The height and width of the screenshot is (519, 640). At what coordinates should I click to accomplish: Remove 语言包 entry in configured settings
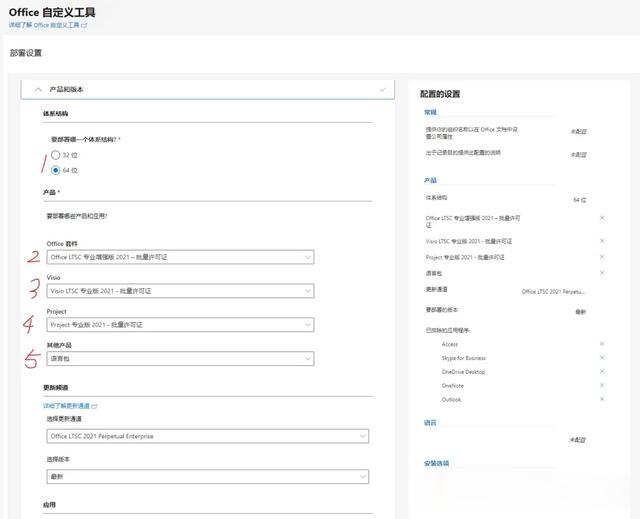[602, 273]
